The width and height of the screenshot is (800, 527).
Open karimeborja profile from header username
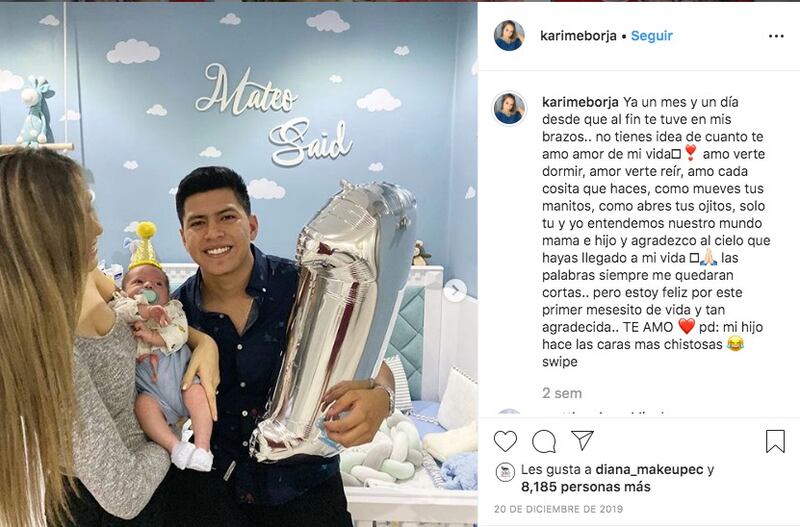pos(578,36)
